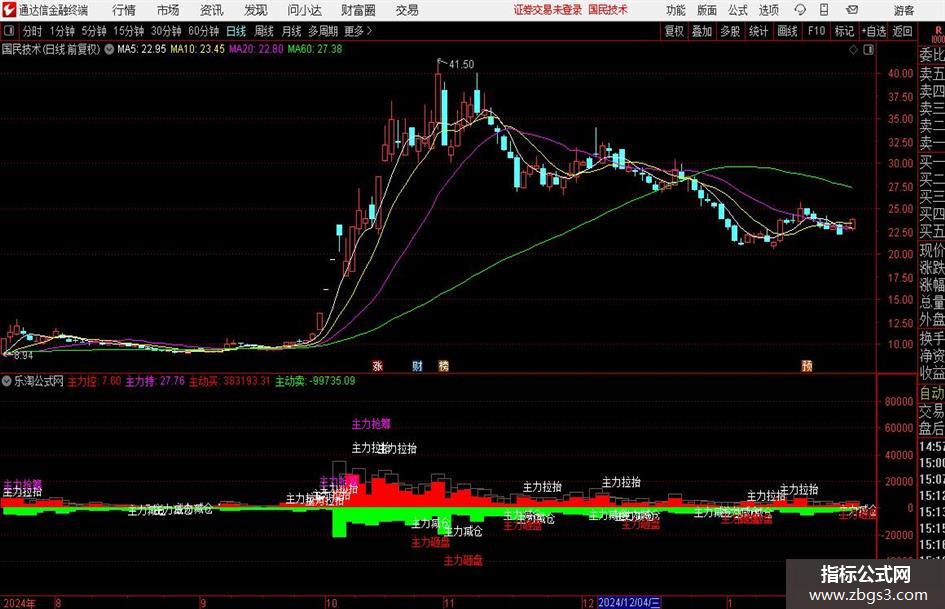Switch to 5分钟 chart period

(x=93, y=31)
